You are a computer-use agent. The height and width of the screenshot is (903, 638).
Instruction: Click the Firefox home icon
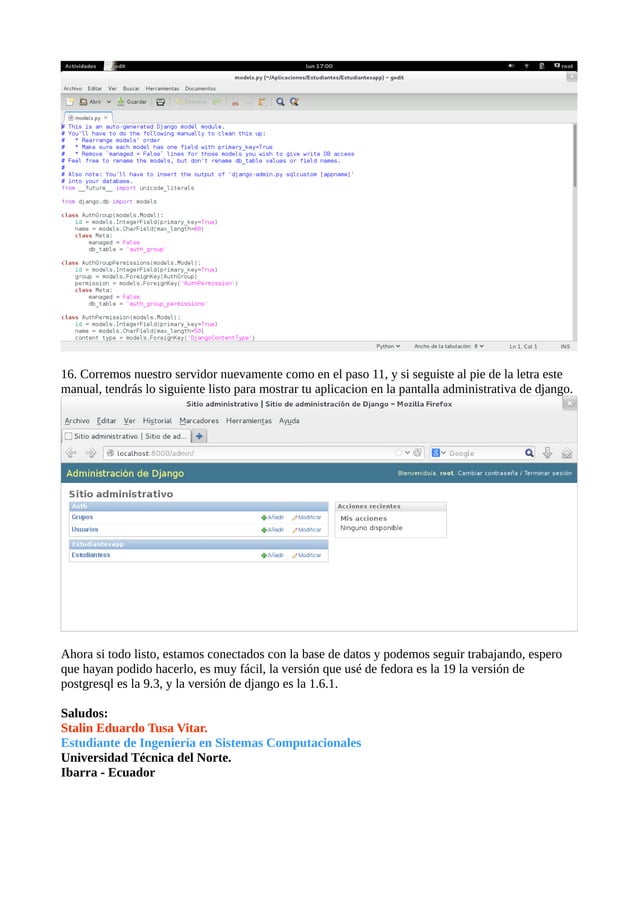(x=567, y=453)
